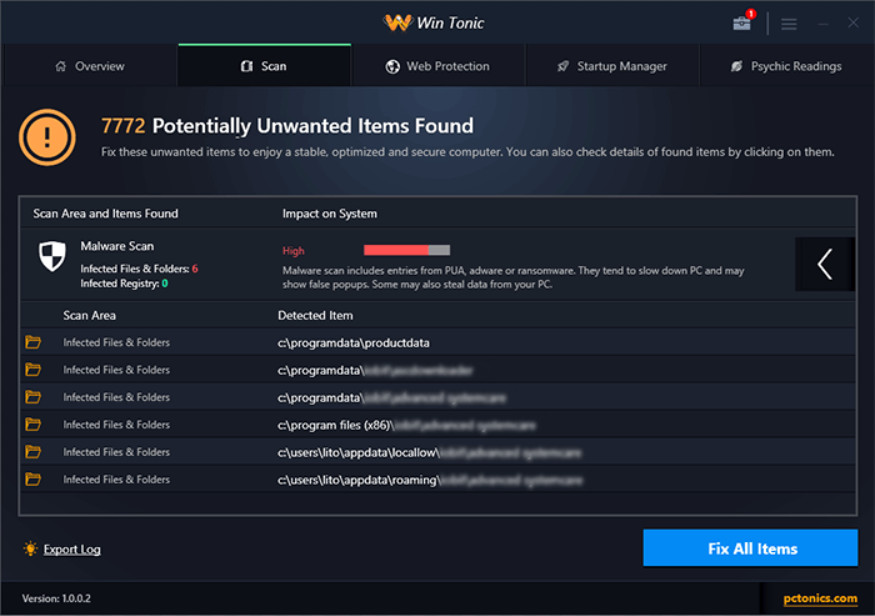Open the hamburger menu icon
Image resolution: width=875 pixels, height=616 pixels.
point(789,23)
